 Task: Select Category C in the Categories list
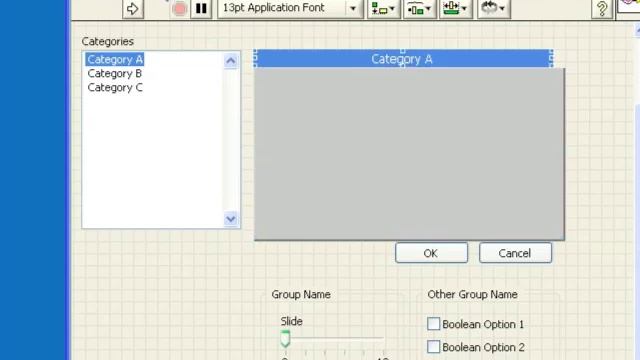click(x=115, y=87)
